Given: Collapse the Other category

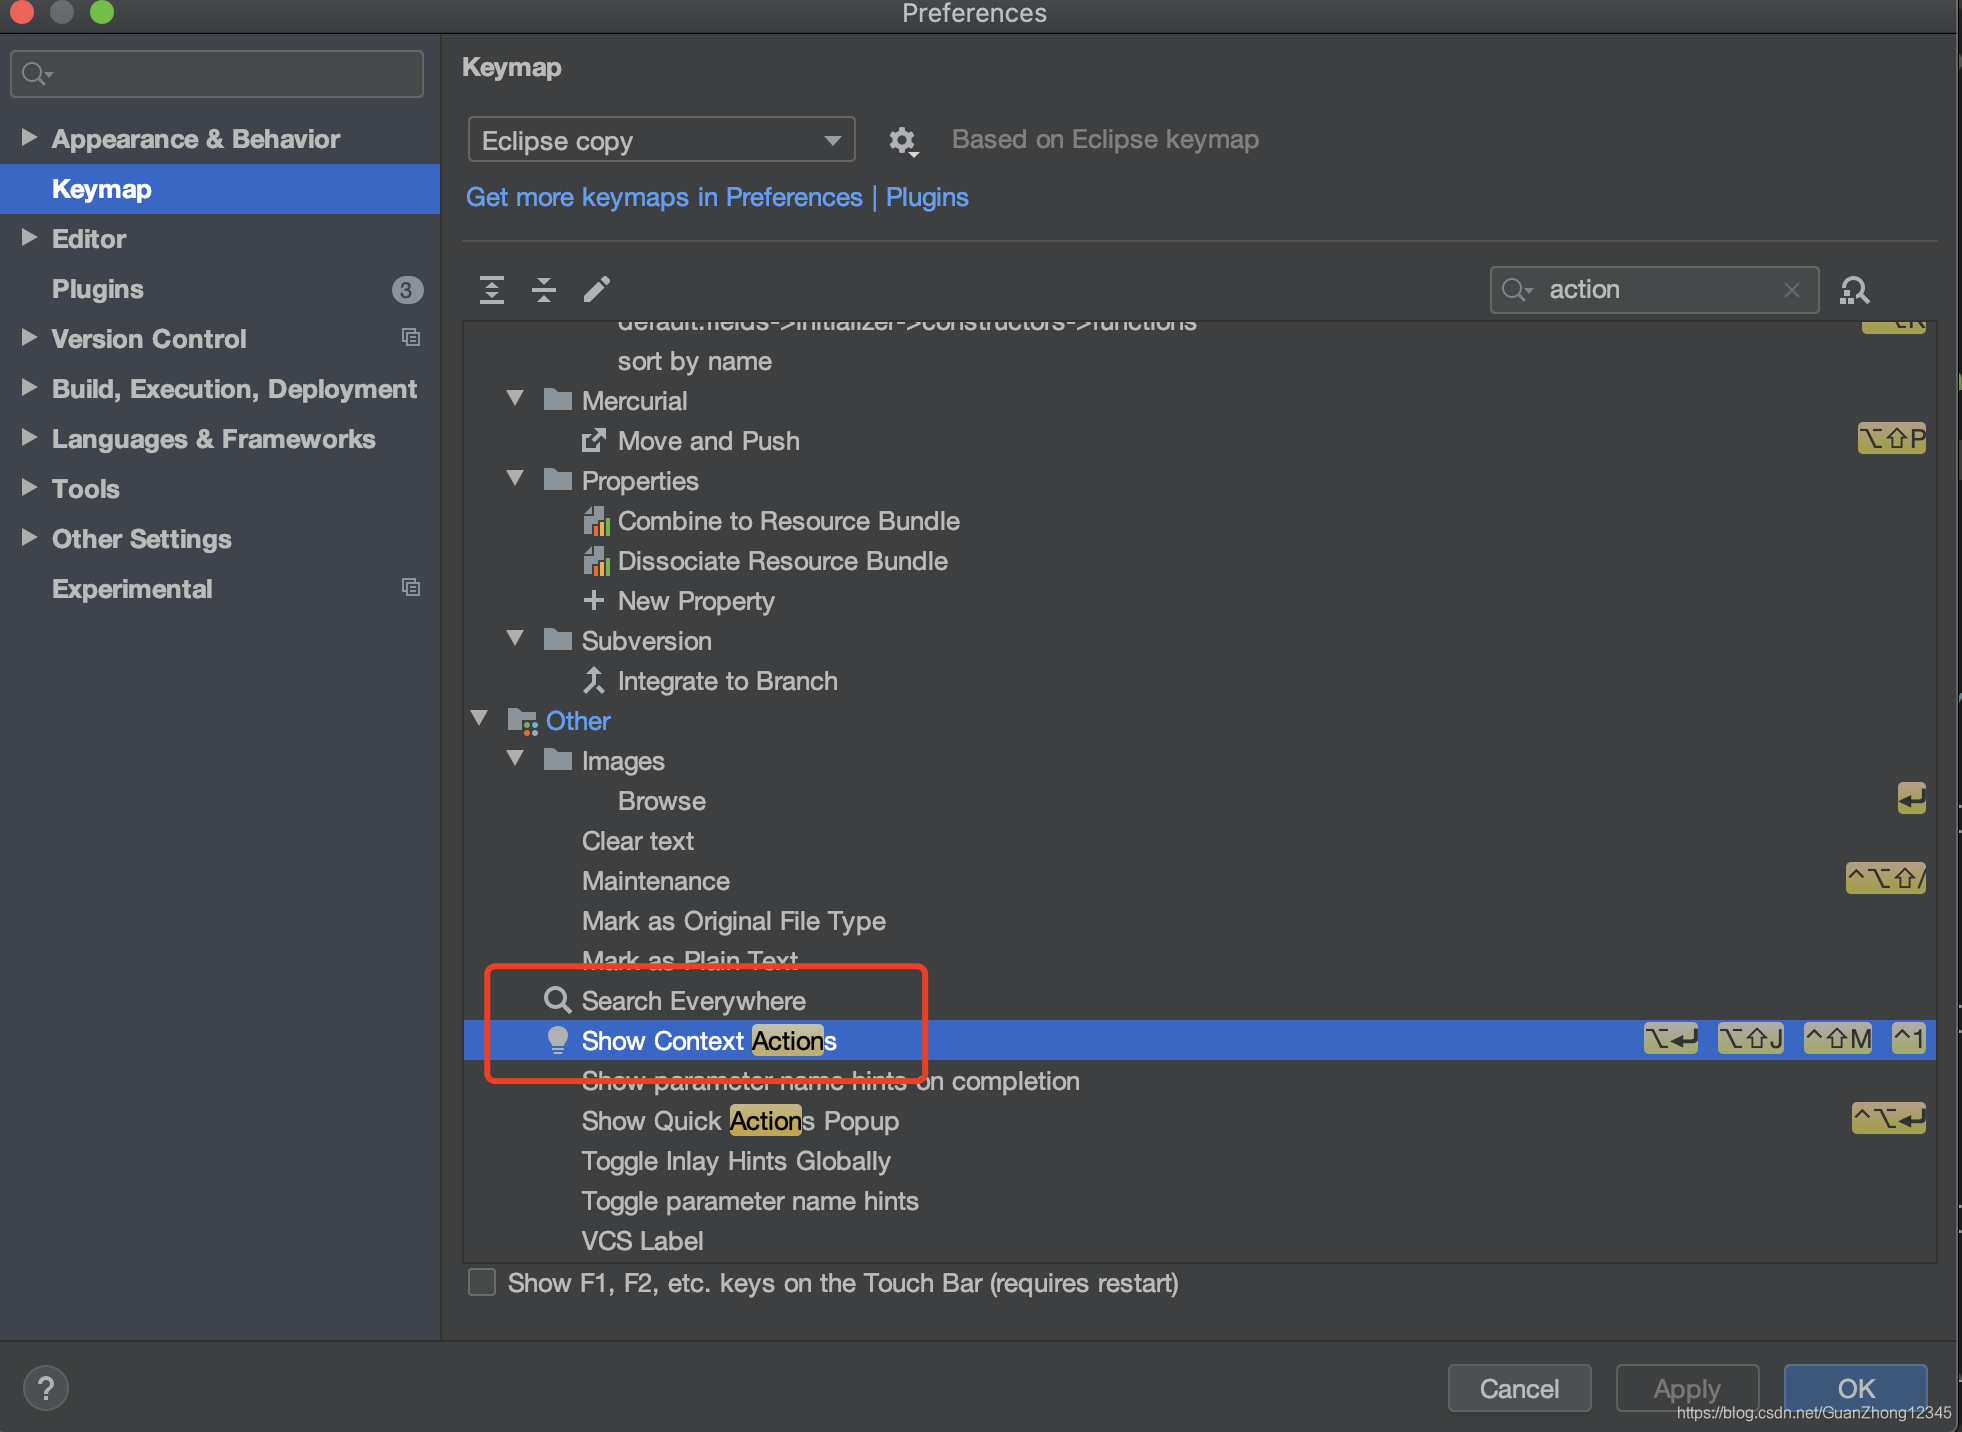Looking at the screenshot, I should coord(479,718).
